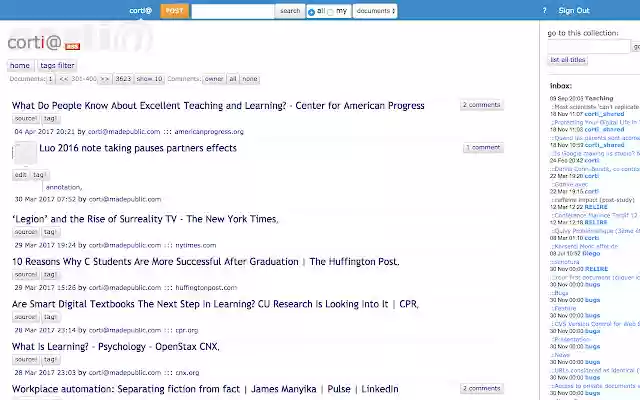
Task: Open cpr.org source link
Action: point(187,330)
